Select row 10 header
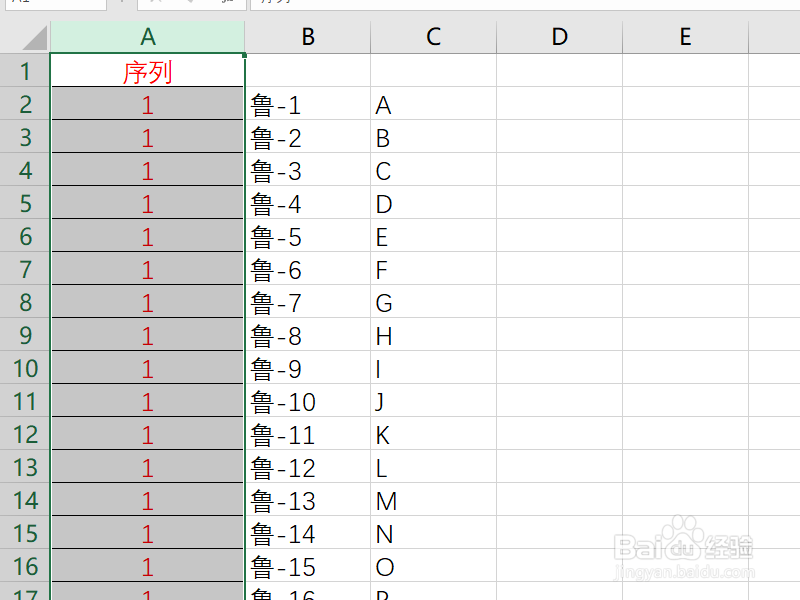The image size is (800, 600). [25, 367]
